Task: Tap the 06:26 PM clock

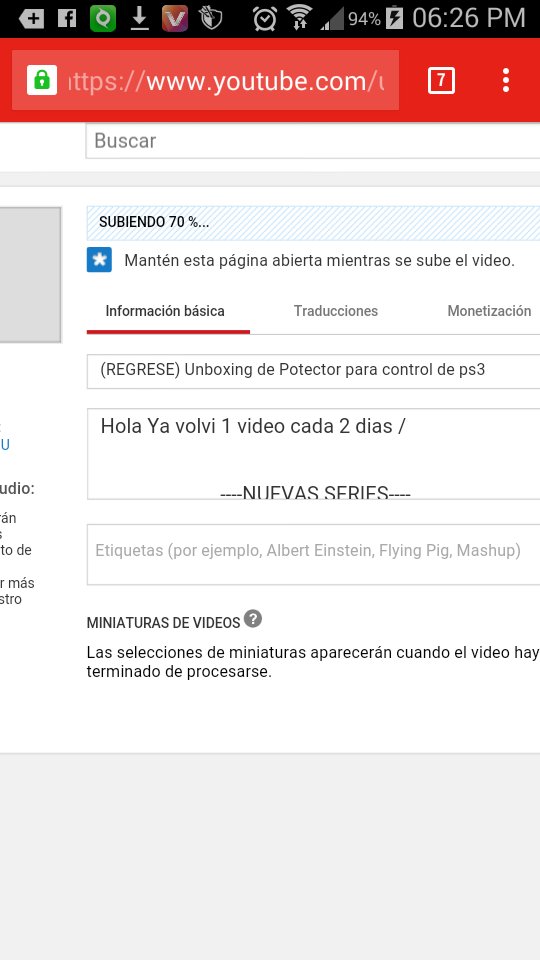Action: coord(469,18)
